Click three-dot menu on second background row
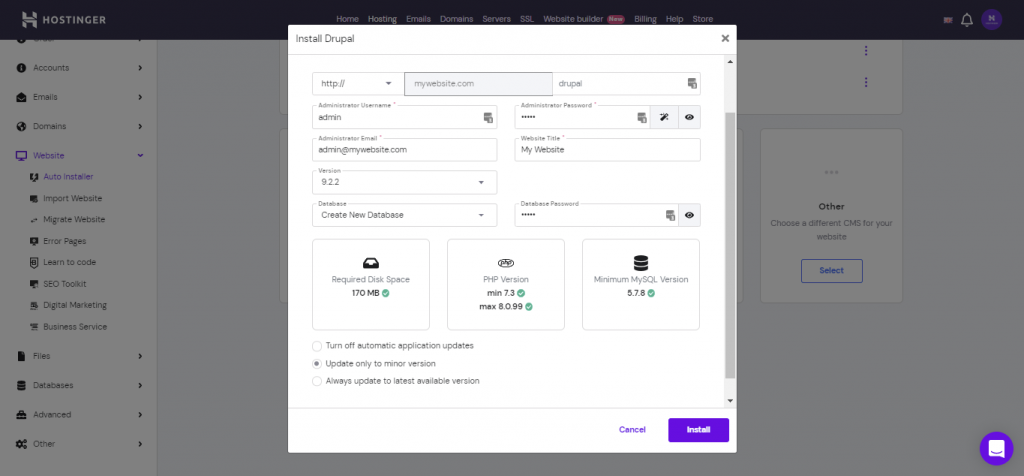Image resolution: width=1024 pixels, height=476 pixels. pos(866,82)
